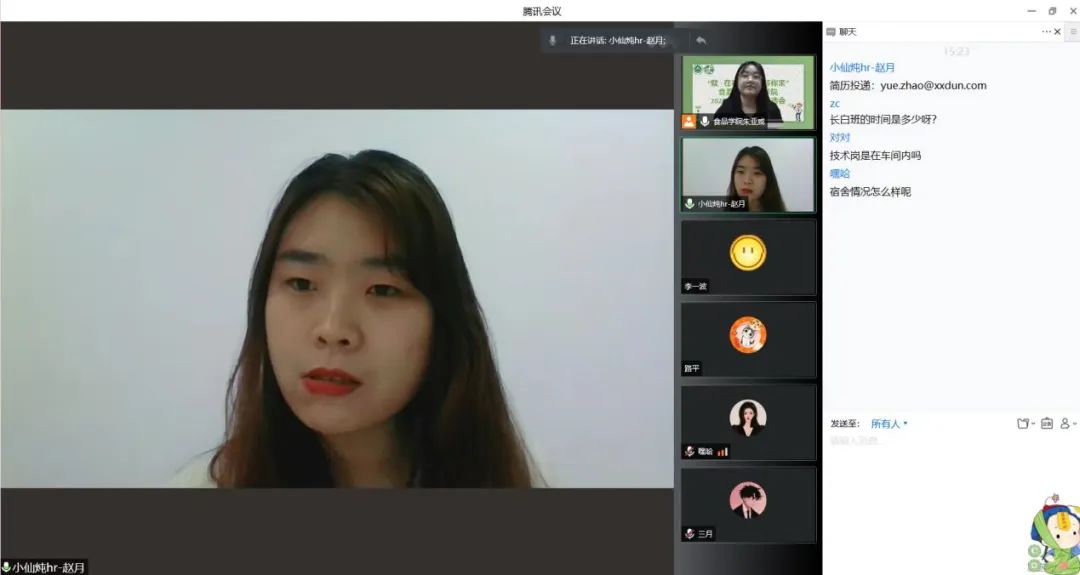The height and width of the screenshot is (575, 1080).
Task: Close the chat panel
Action: pyautogui.click(x=1058, y=32)
